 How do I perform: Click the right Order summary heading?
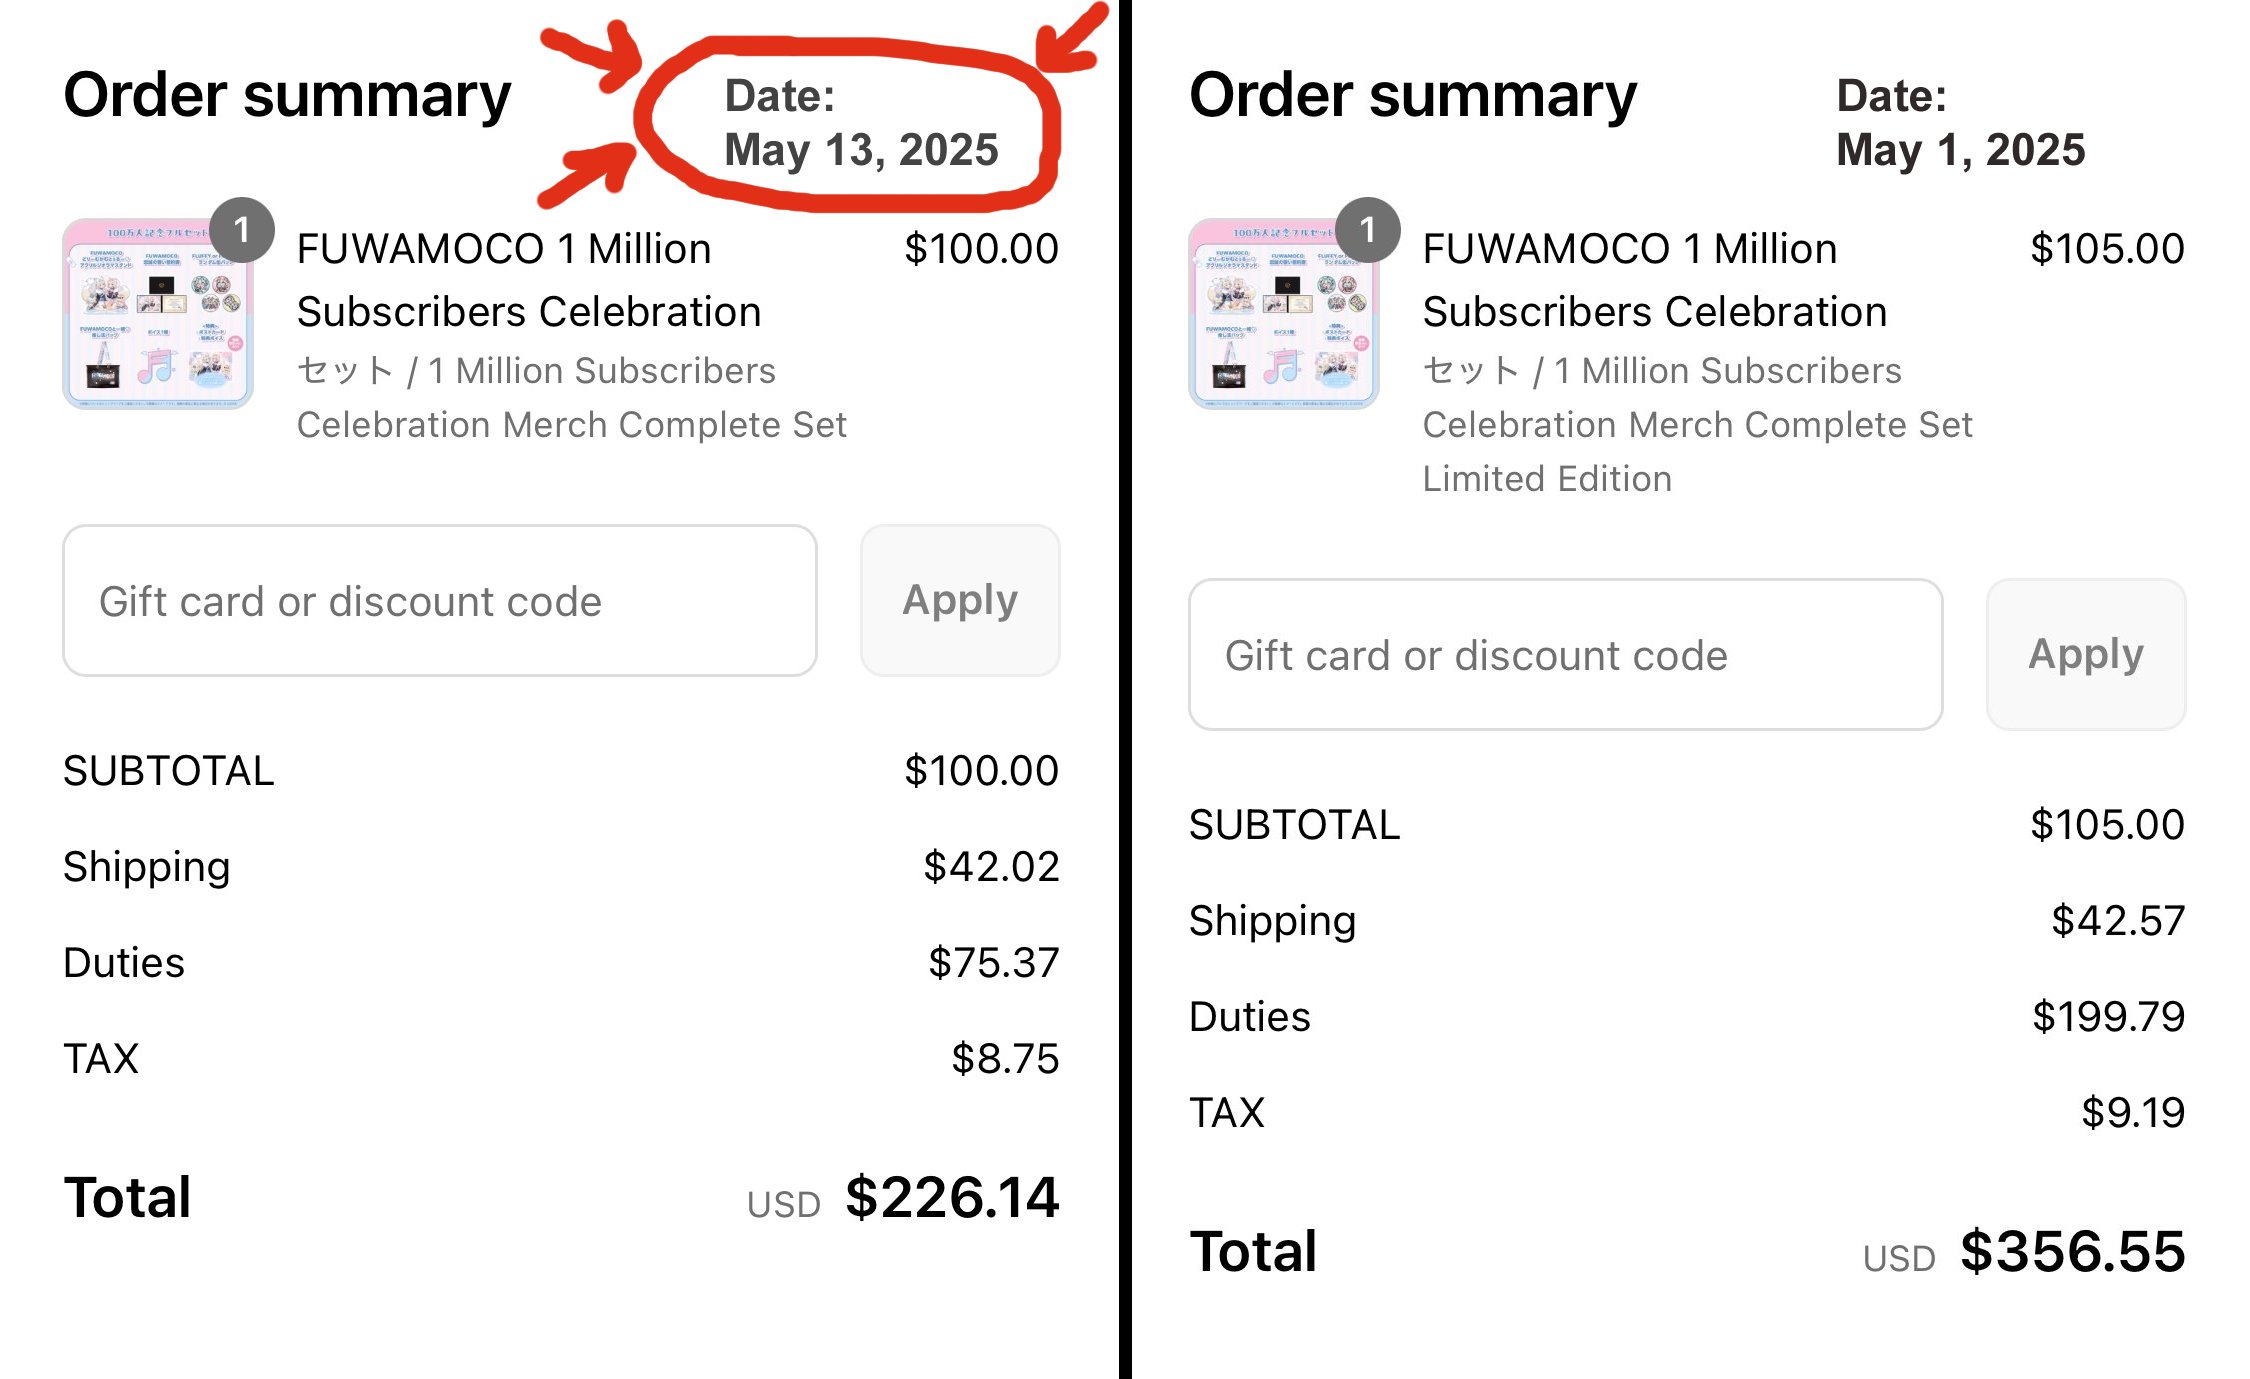(1412, 96)
